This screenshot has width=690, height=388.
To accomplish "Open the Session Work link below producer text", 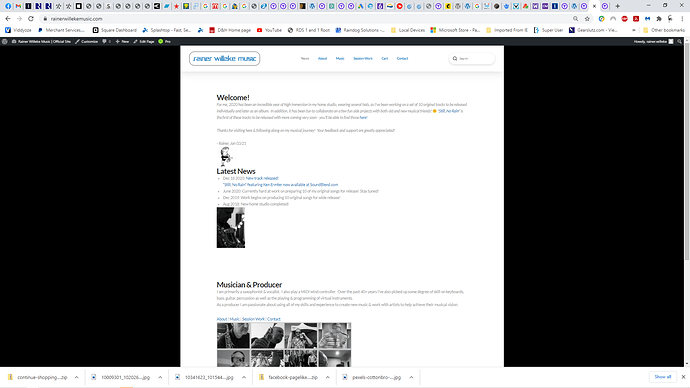I will point(253,319).
